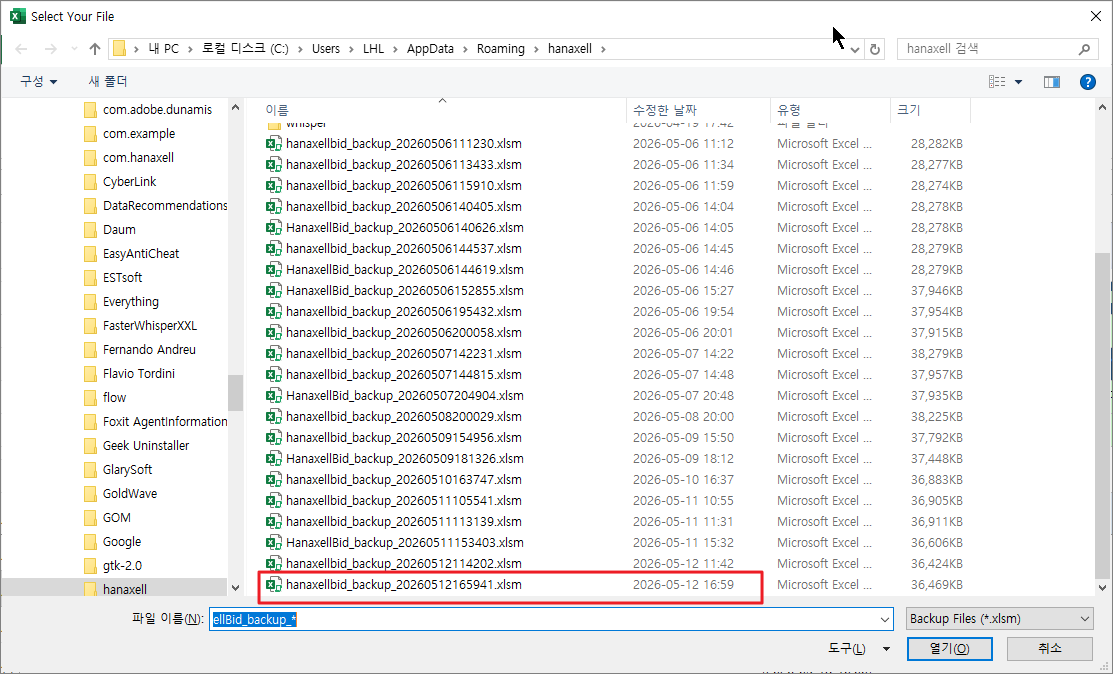Select Roaming in the address breadcrumb
The width and height of the screenshot is (1113, 674).
pos(500,49)
